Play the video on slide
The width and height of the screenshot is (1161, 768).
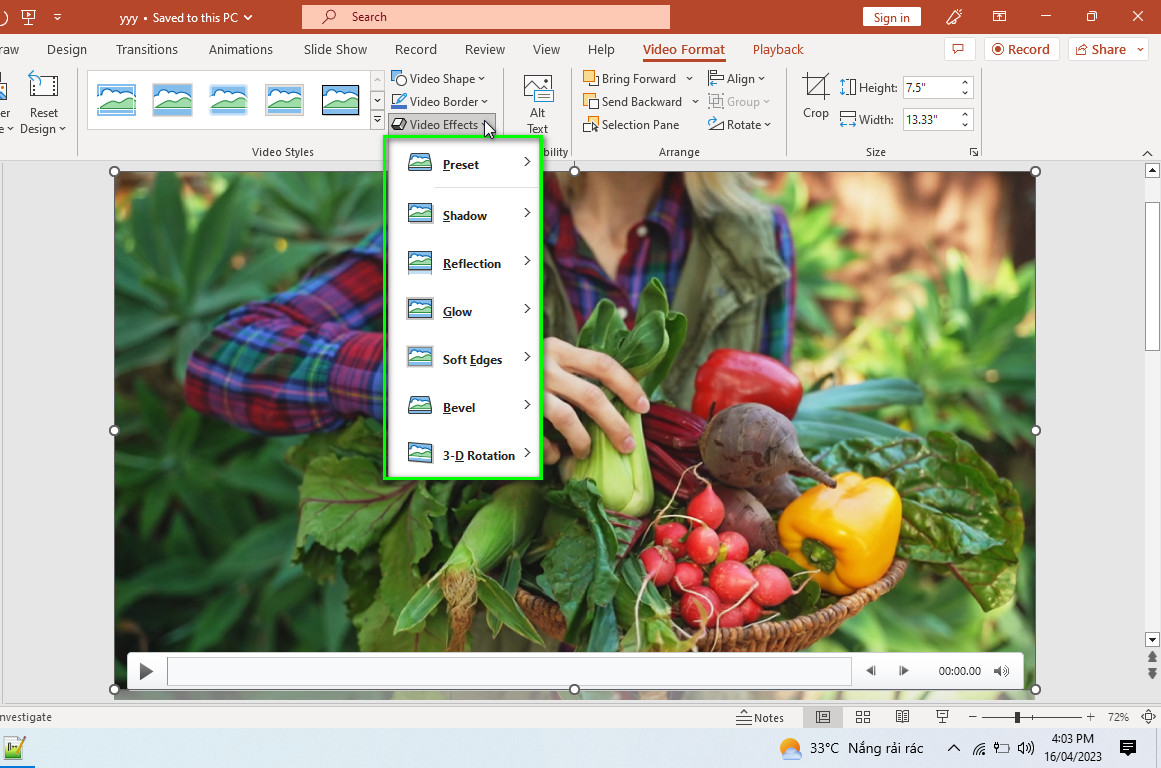[146, 671]
